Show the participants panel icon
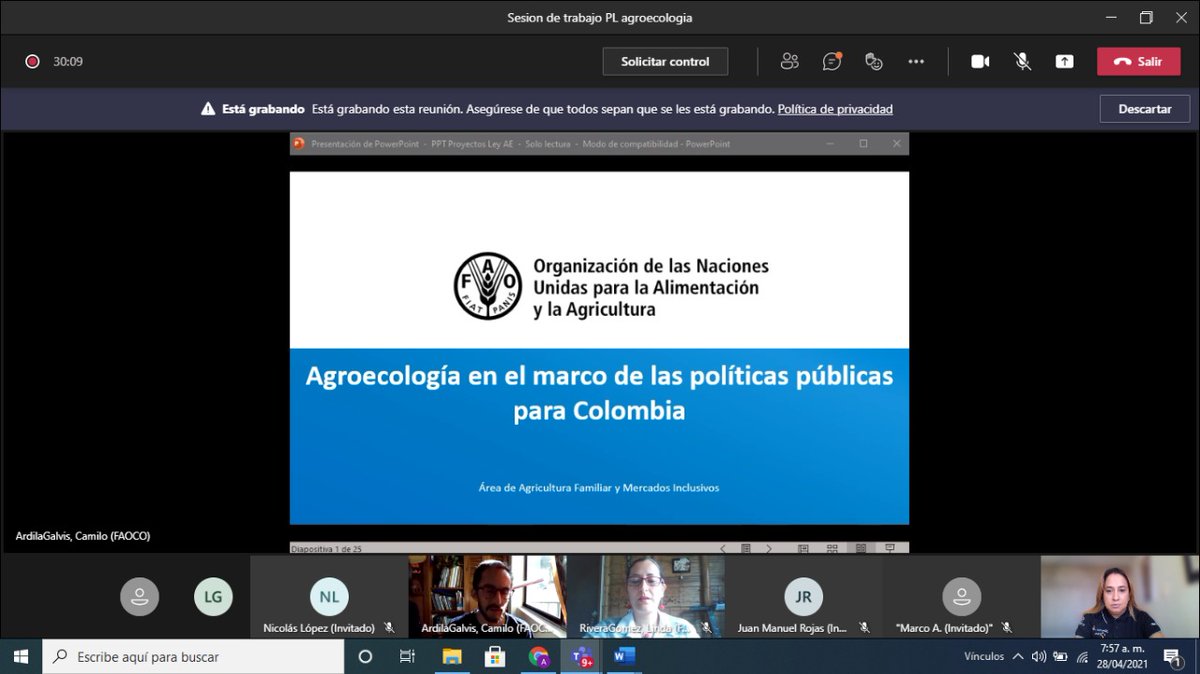Viewport: 1200px width, 674px height. click(790, 61)
